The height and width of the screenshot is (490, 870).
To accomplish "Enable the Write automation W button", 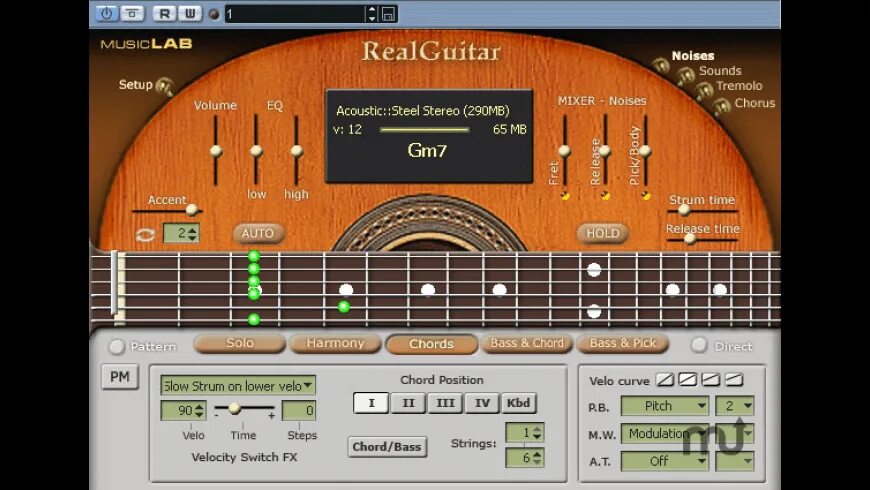I will [190, 13].
